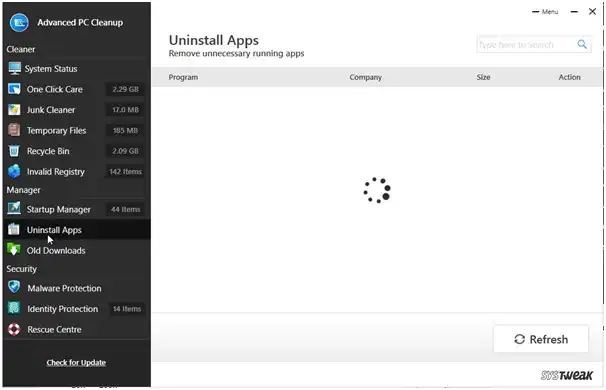Click the Check for Update link
This screenshot has width=606, height=390.
click(x=76, y=363)
